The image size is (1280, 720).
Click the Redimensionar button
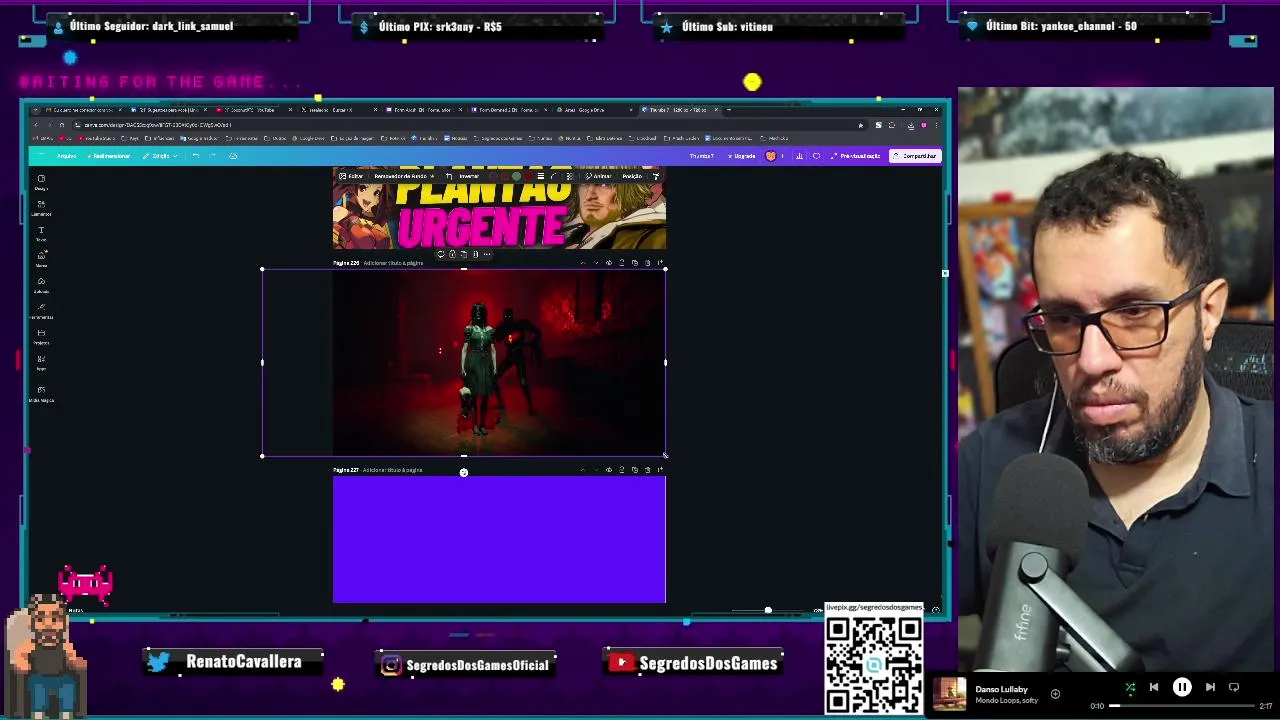pos(109,156)
